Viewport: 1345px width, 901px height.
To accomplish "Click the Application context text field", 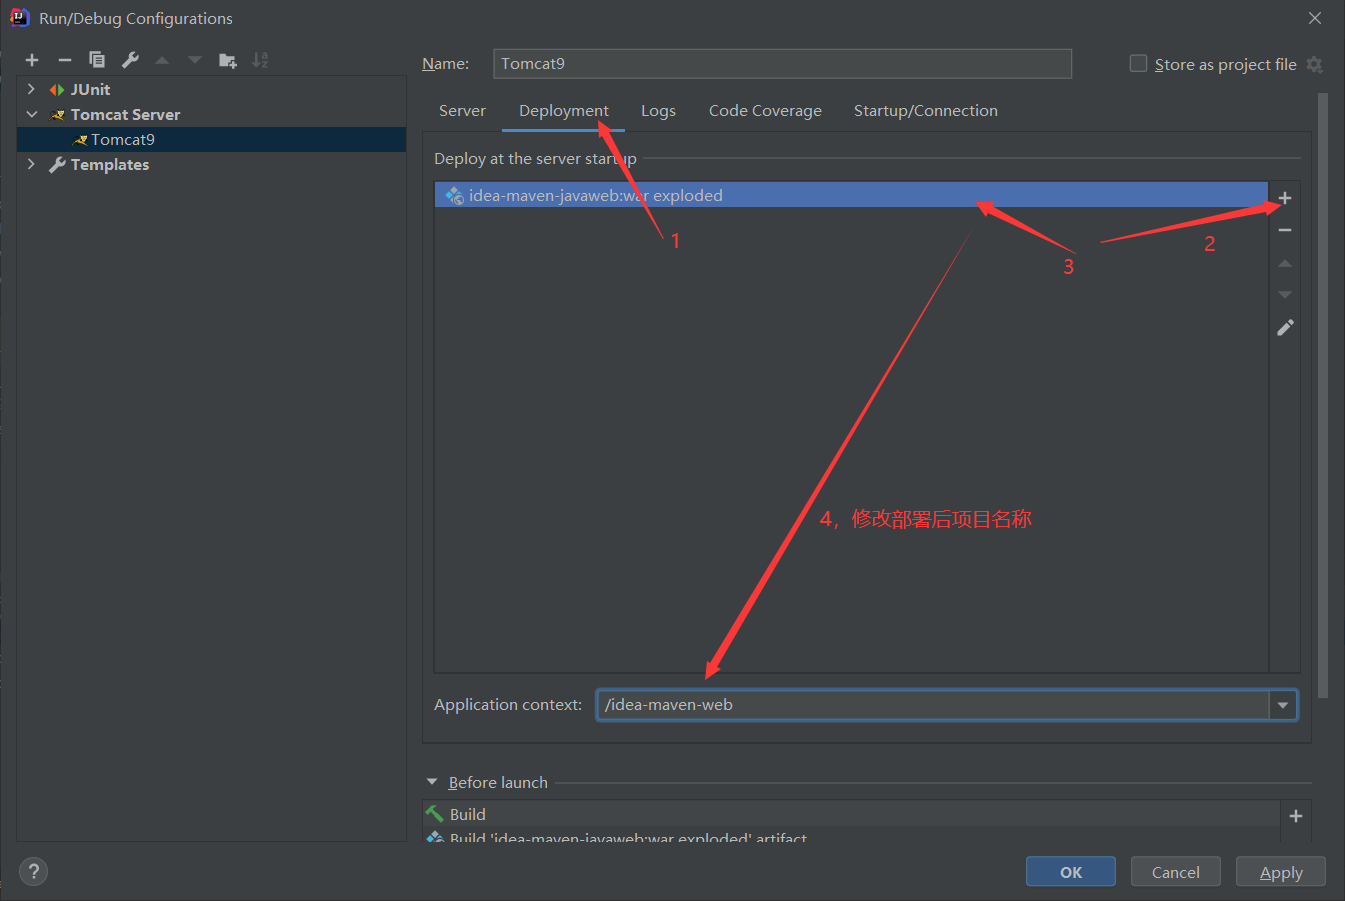I will coord(933,705).
